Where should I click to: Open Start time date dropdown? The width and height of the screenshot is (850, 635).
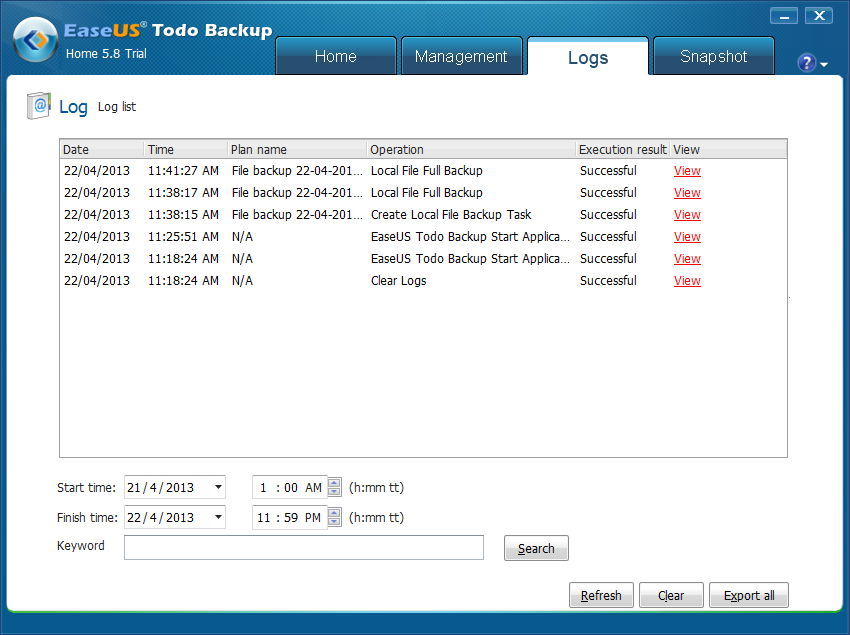tap(218, 487)
